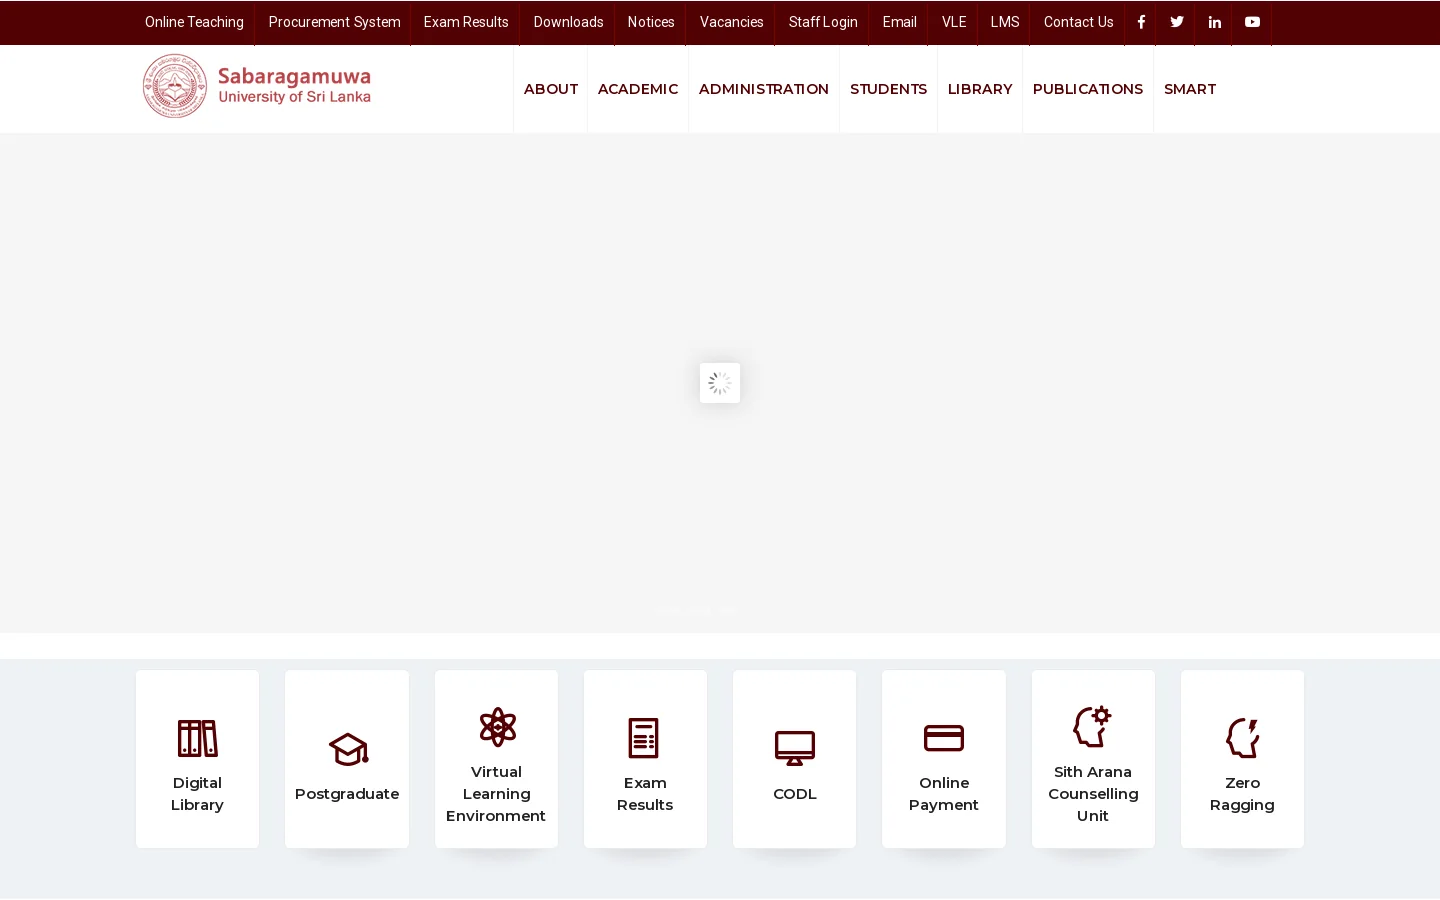Open Exam Results in the top bar
This screenshot has width=1440, height=900.
tap(466, 22)
